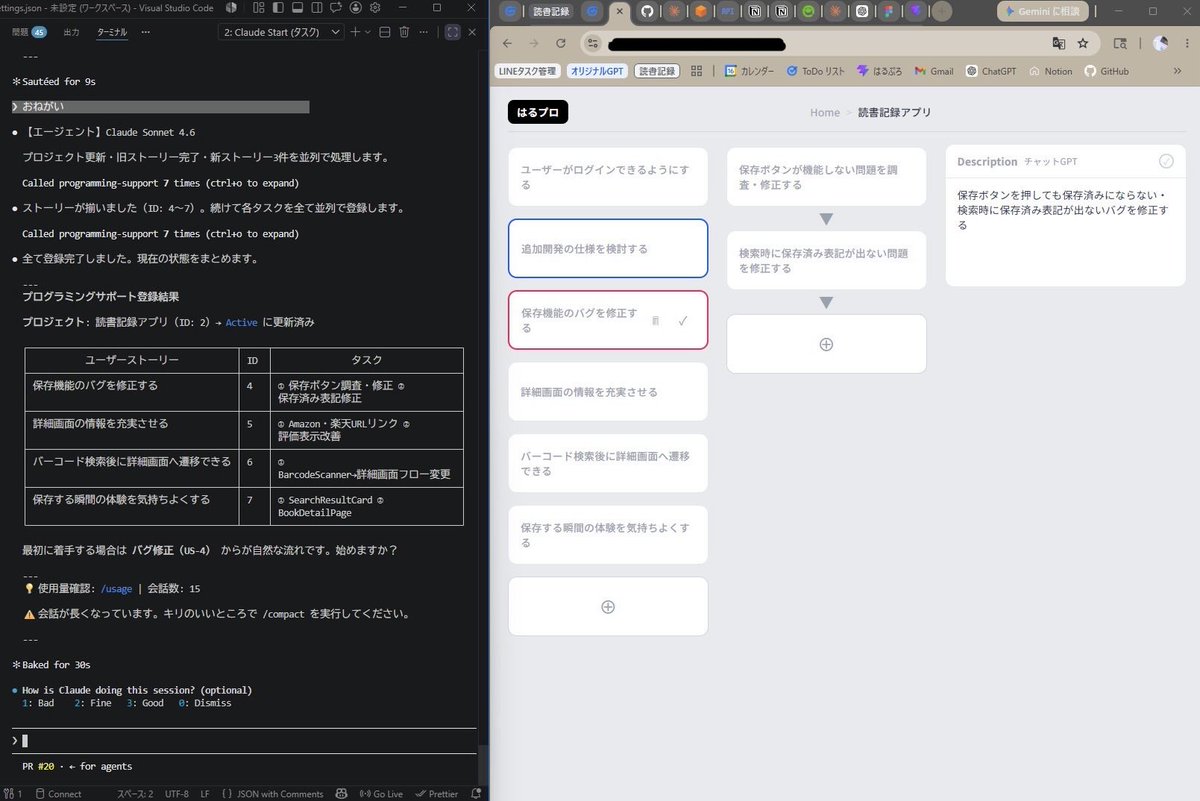The height and width of the screenshot is (801, 1200).
Task: Click the Gemini に相談 button
Action: pyautogui.click(x=1042, y=11)
